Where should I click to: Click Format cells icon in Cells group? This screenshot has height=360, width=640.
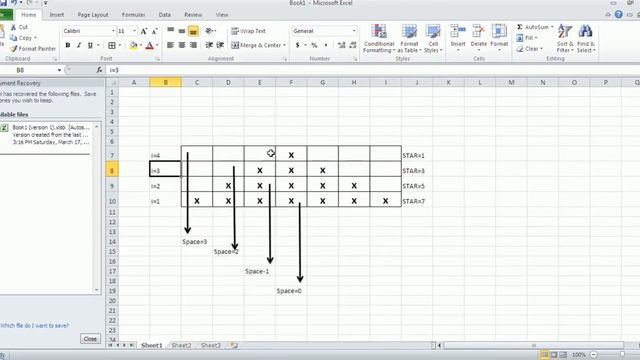click(x=499, y=31)
